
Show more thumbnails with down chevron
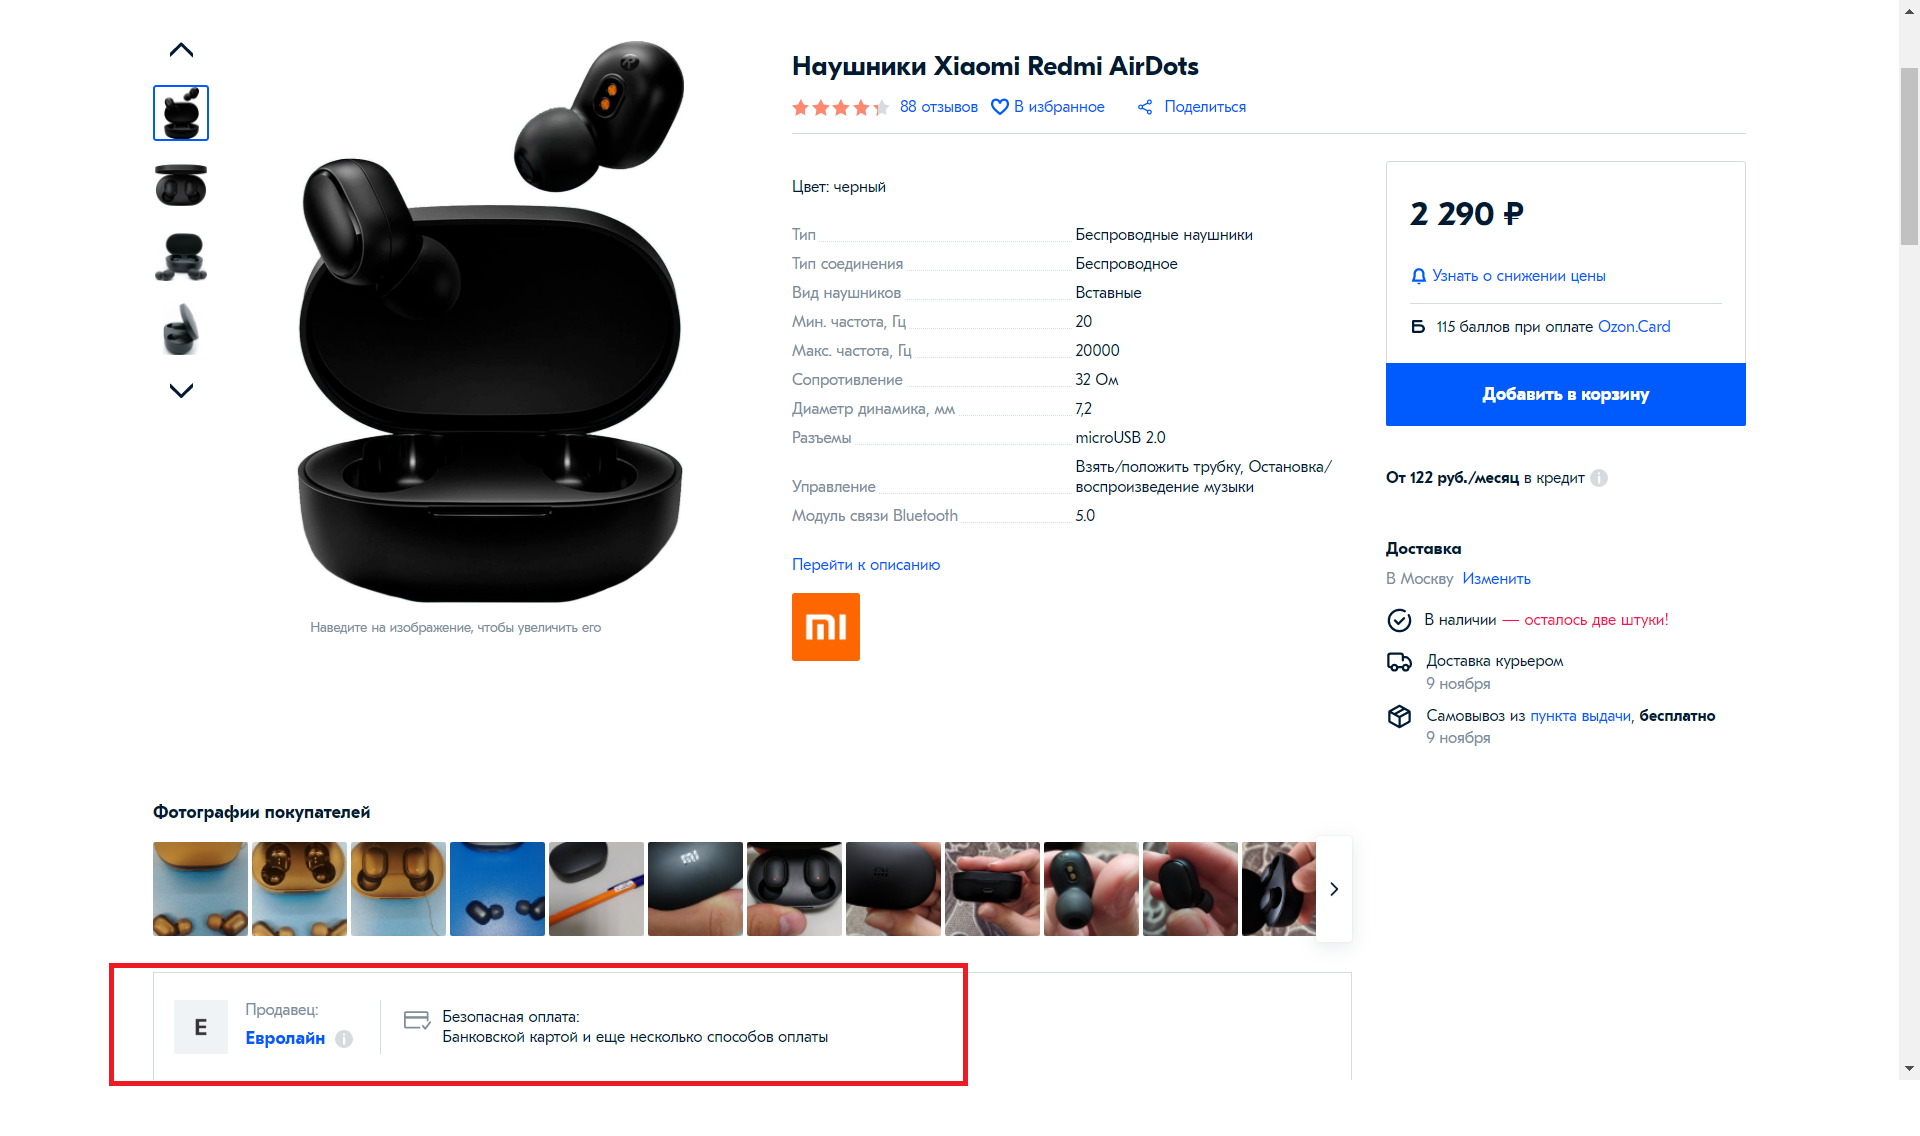[x=181, y=390]
